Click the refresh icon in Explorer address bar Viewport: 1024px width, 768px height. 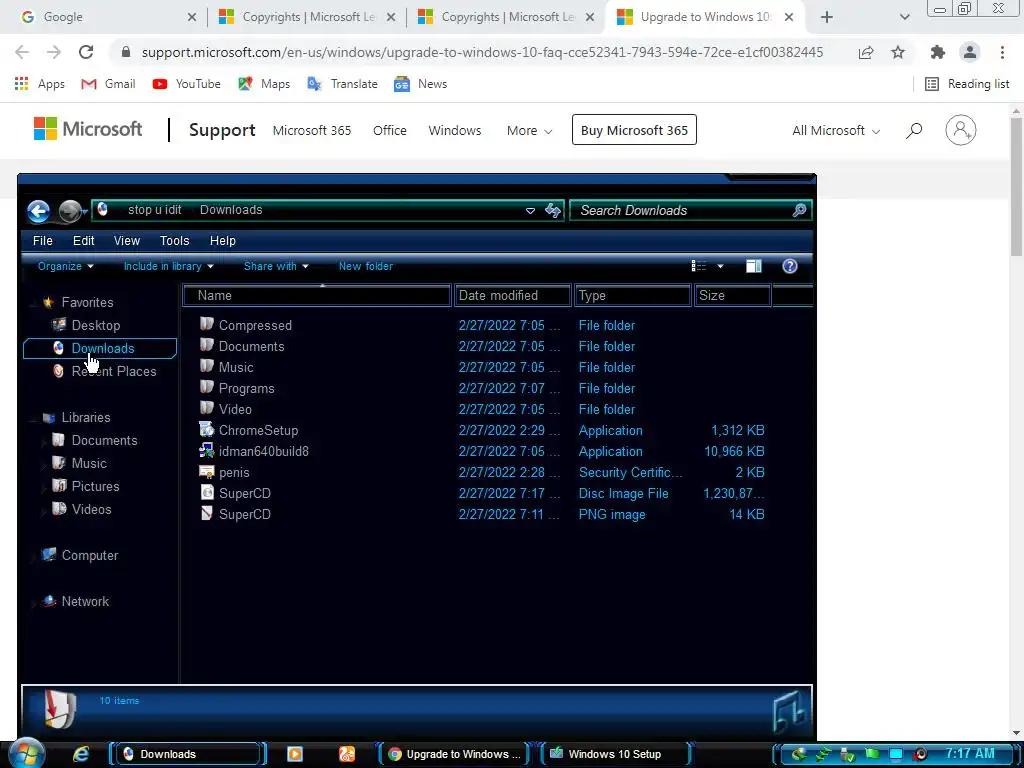click(x=553, y=210)
